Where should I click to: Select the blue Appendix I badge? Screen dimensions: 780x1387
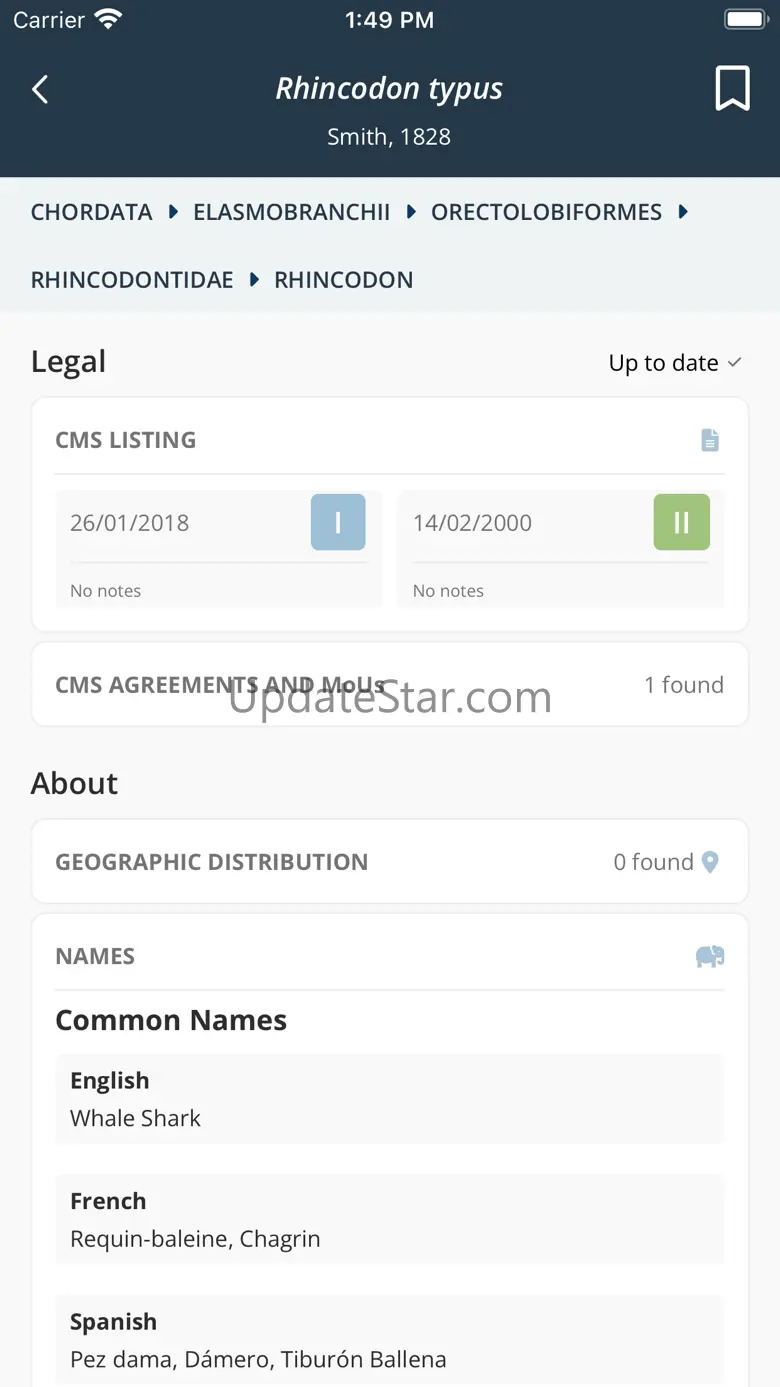338,522
